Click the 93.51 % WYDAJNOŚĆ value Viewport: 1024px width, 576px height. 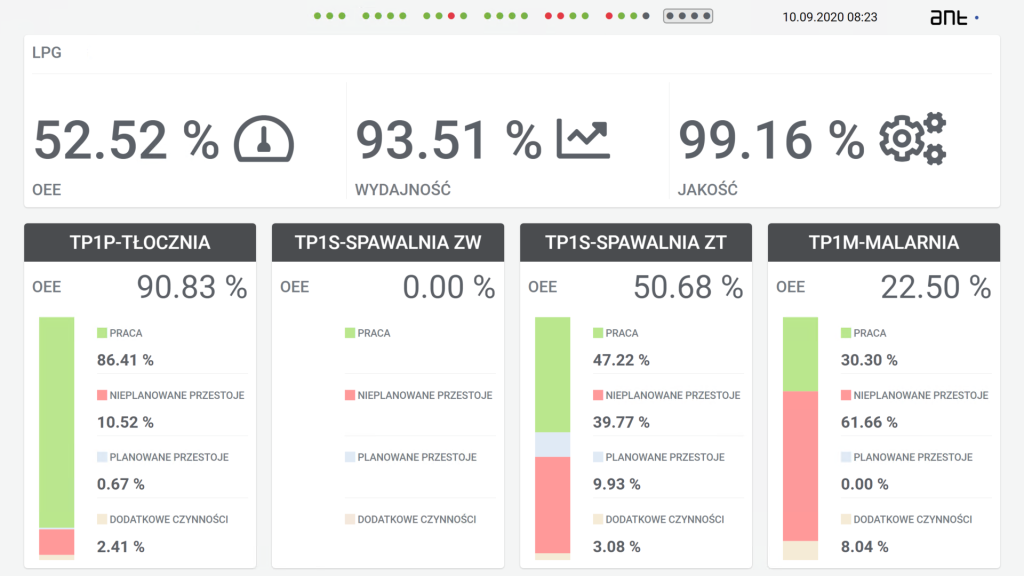pyautogui.click(x=449, y=140)
